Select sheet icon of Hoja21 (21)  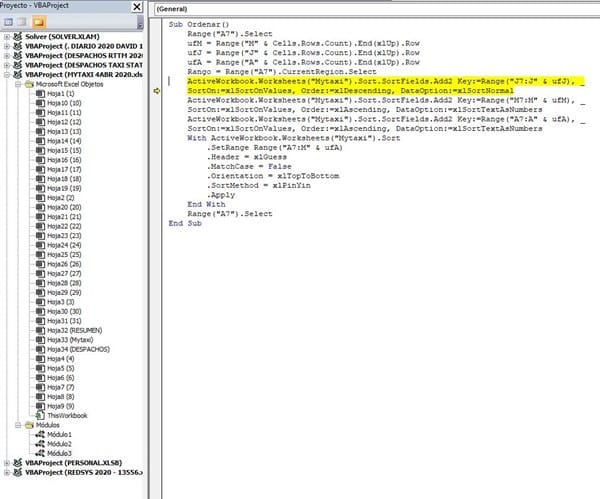[x=40, y=217]
